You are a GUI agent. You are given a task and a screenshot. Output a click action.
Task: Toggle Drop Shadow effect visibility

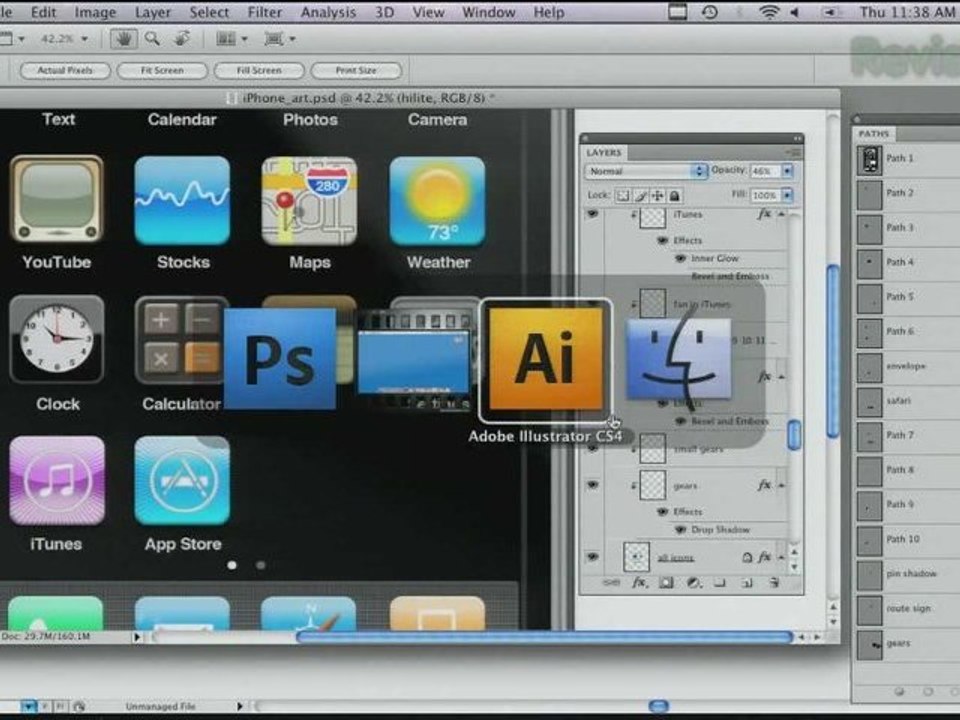pyautogui.click(x=680, y=530)
